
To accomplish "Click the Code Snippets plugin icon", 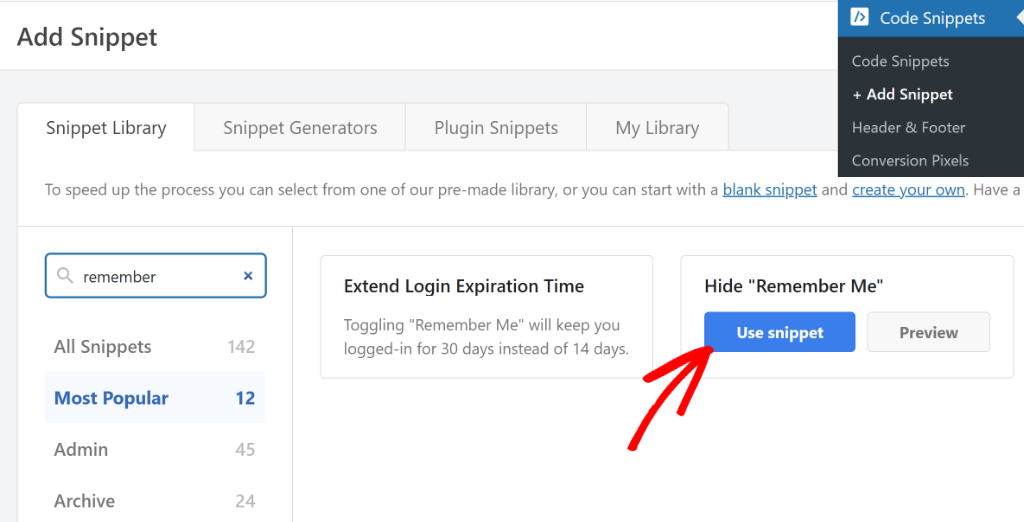I will click(x=859, y=17).
